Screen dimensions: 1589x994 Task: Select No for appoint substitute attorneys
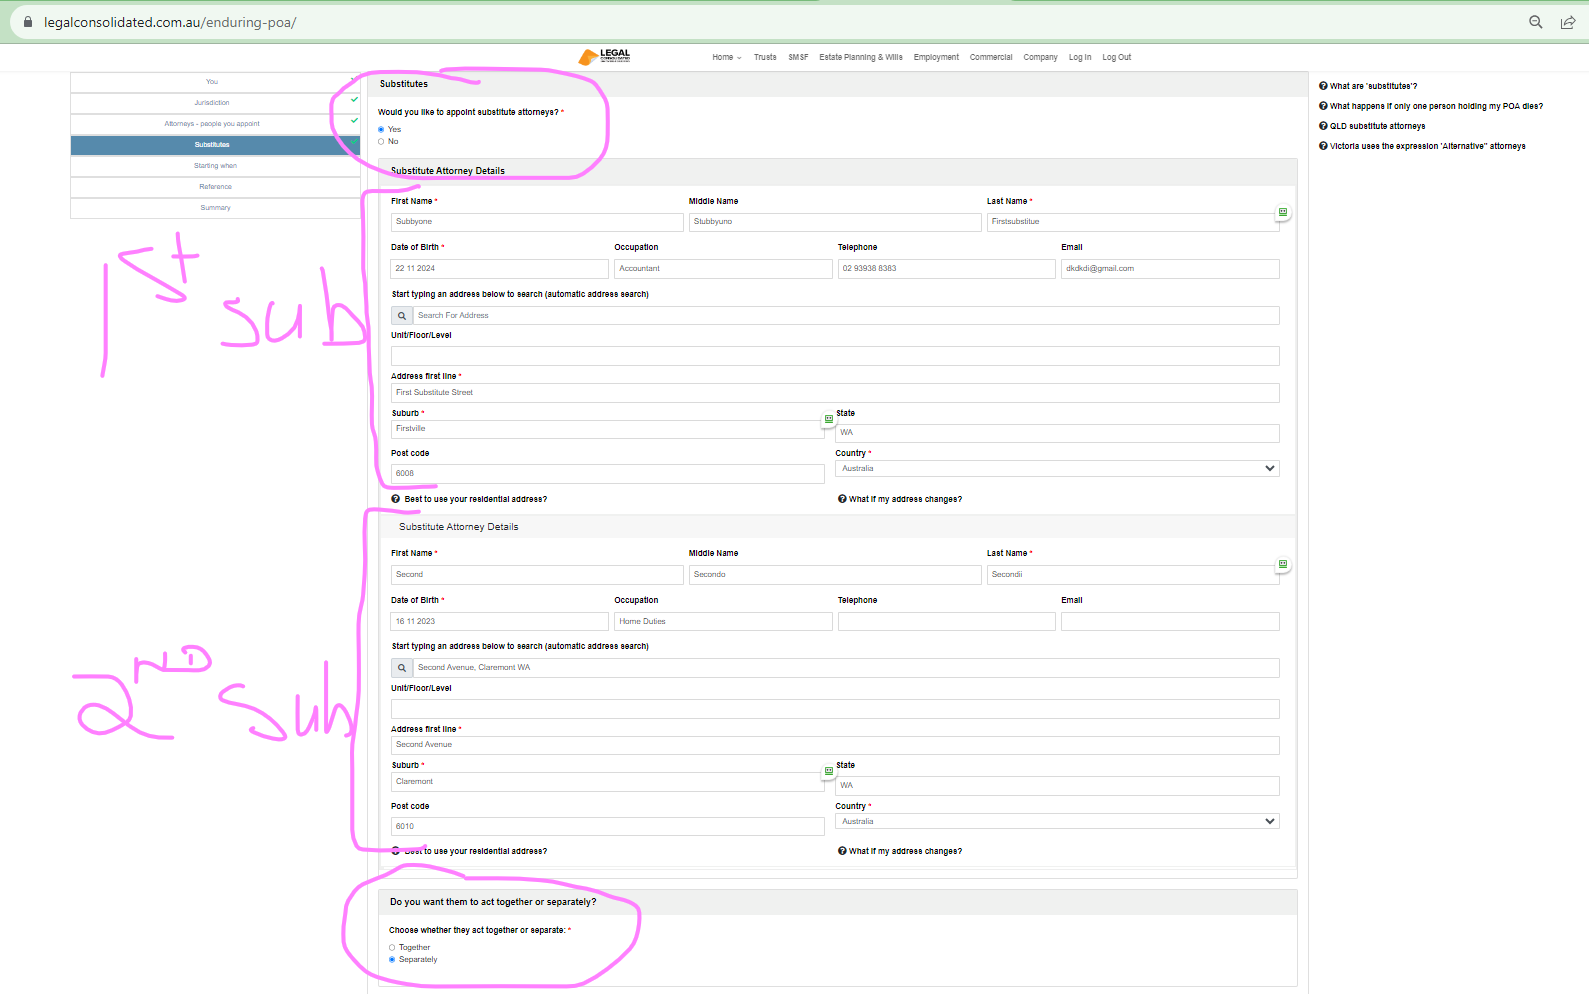[381, 141]
